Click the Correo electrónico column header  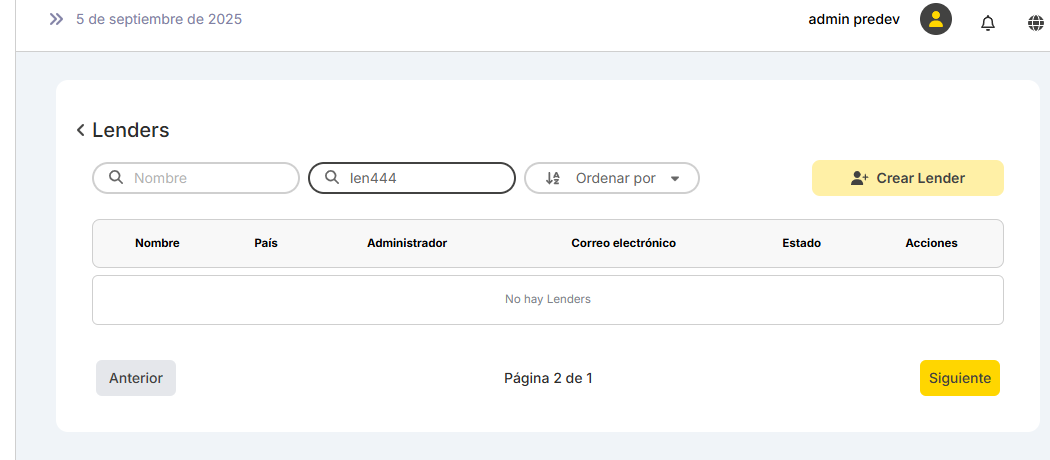623,243
